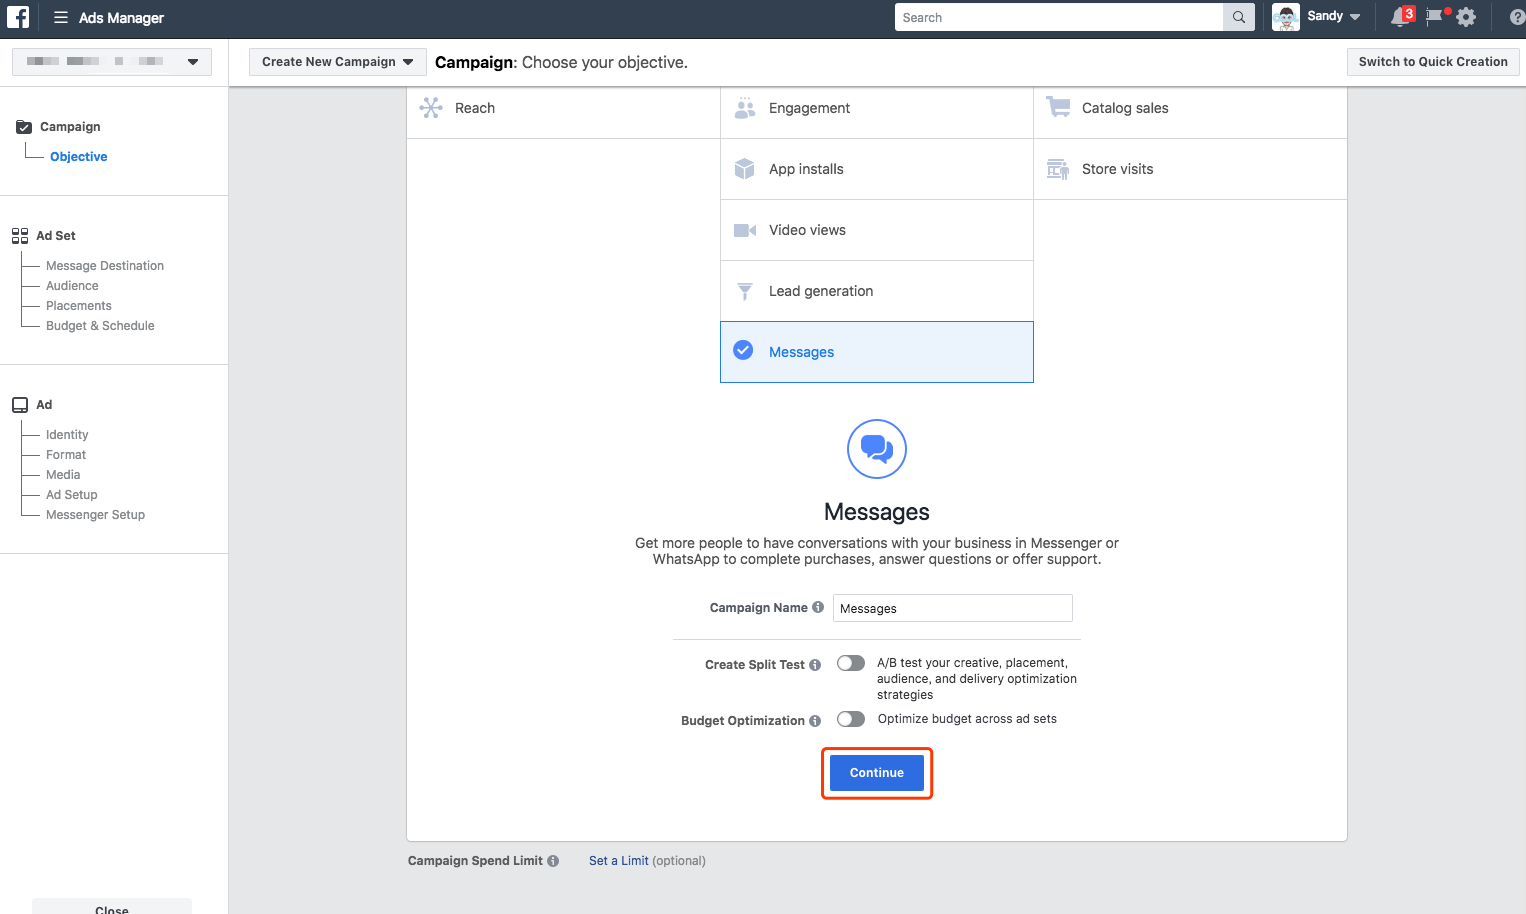
Task: Go to Ad Setup in sidebar
Action: tap(72, 495)
